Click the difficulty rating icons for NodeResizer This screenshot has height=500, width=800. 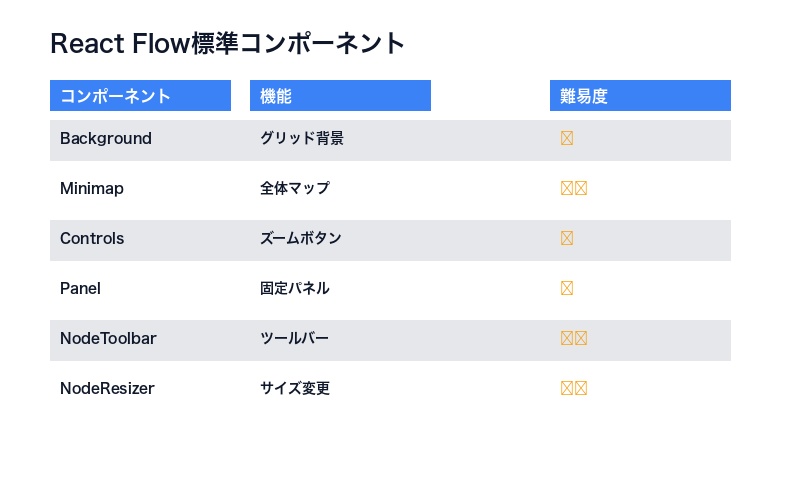tap(574, 389)
